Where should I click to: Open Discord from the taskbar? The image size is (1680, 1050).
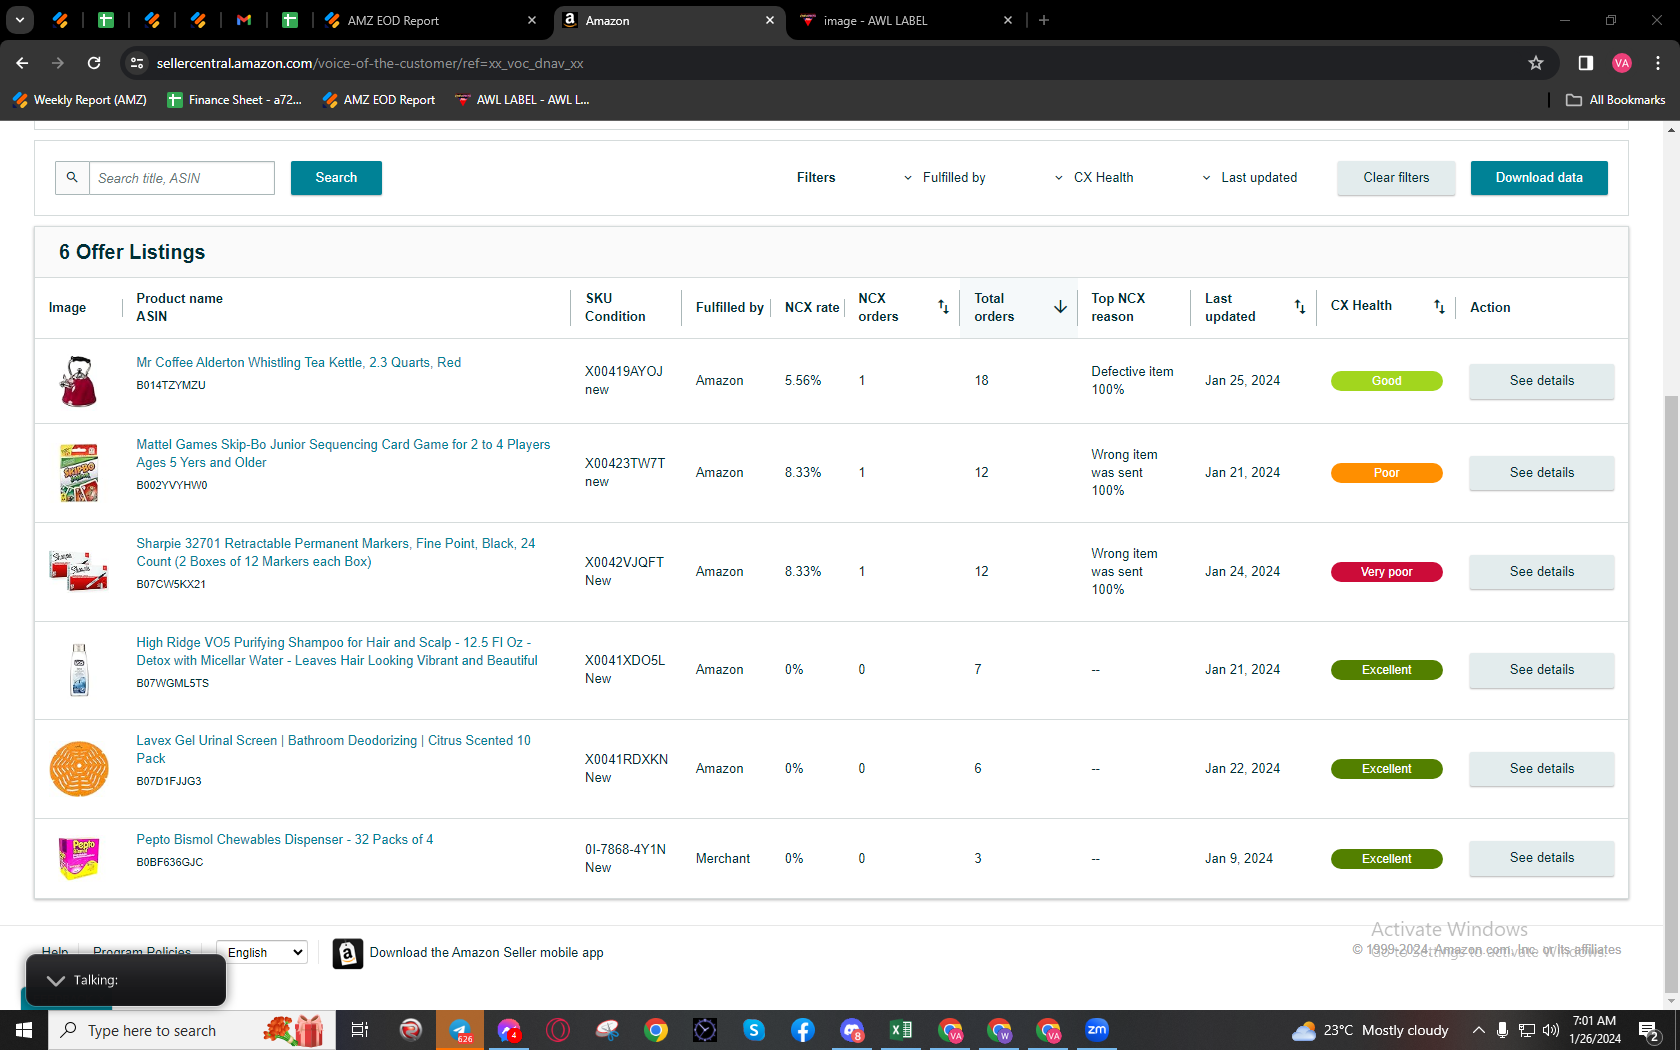[x=852, y=1030]
